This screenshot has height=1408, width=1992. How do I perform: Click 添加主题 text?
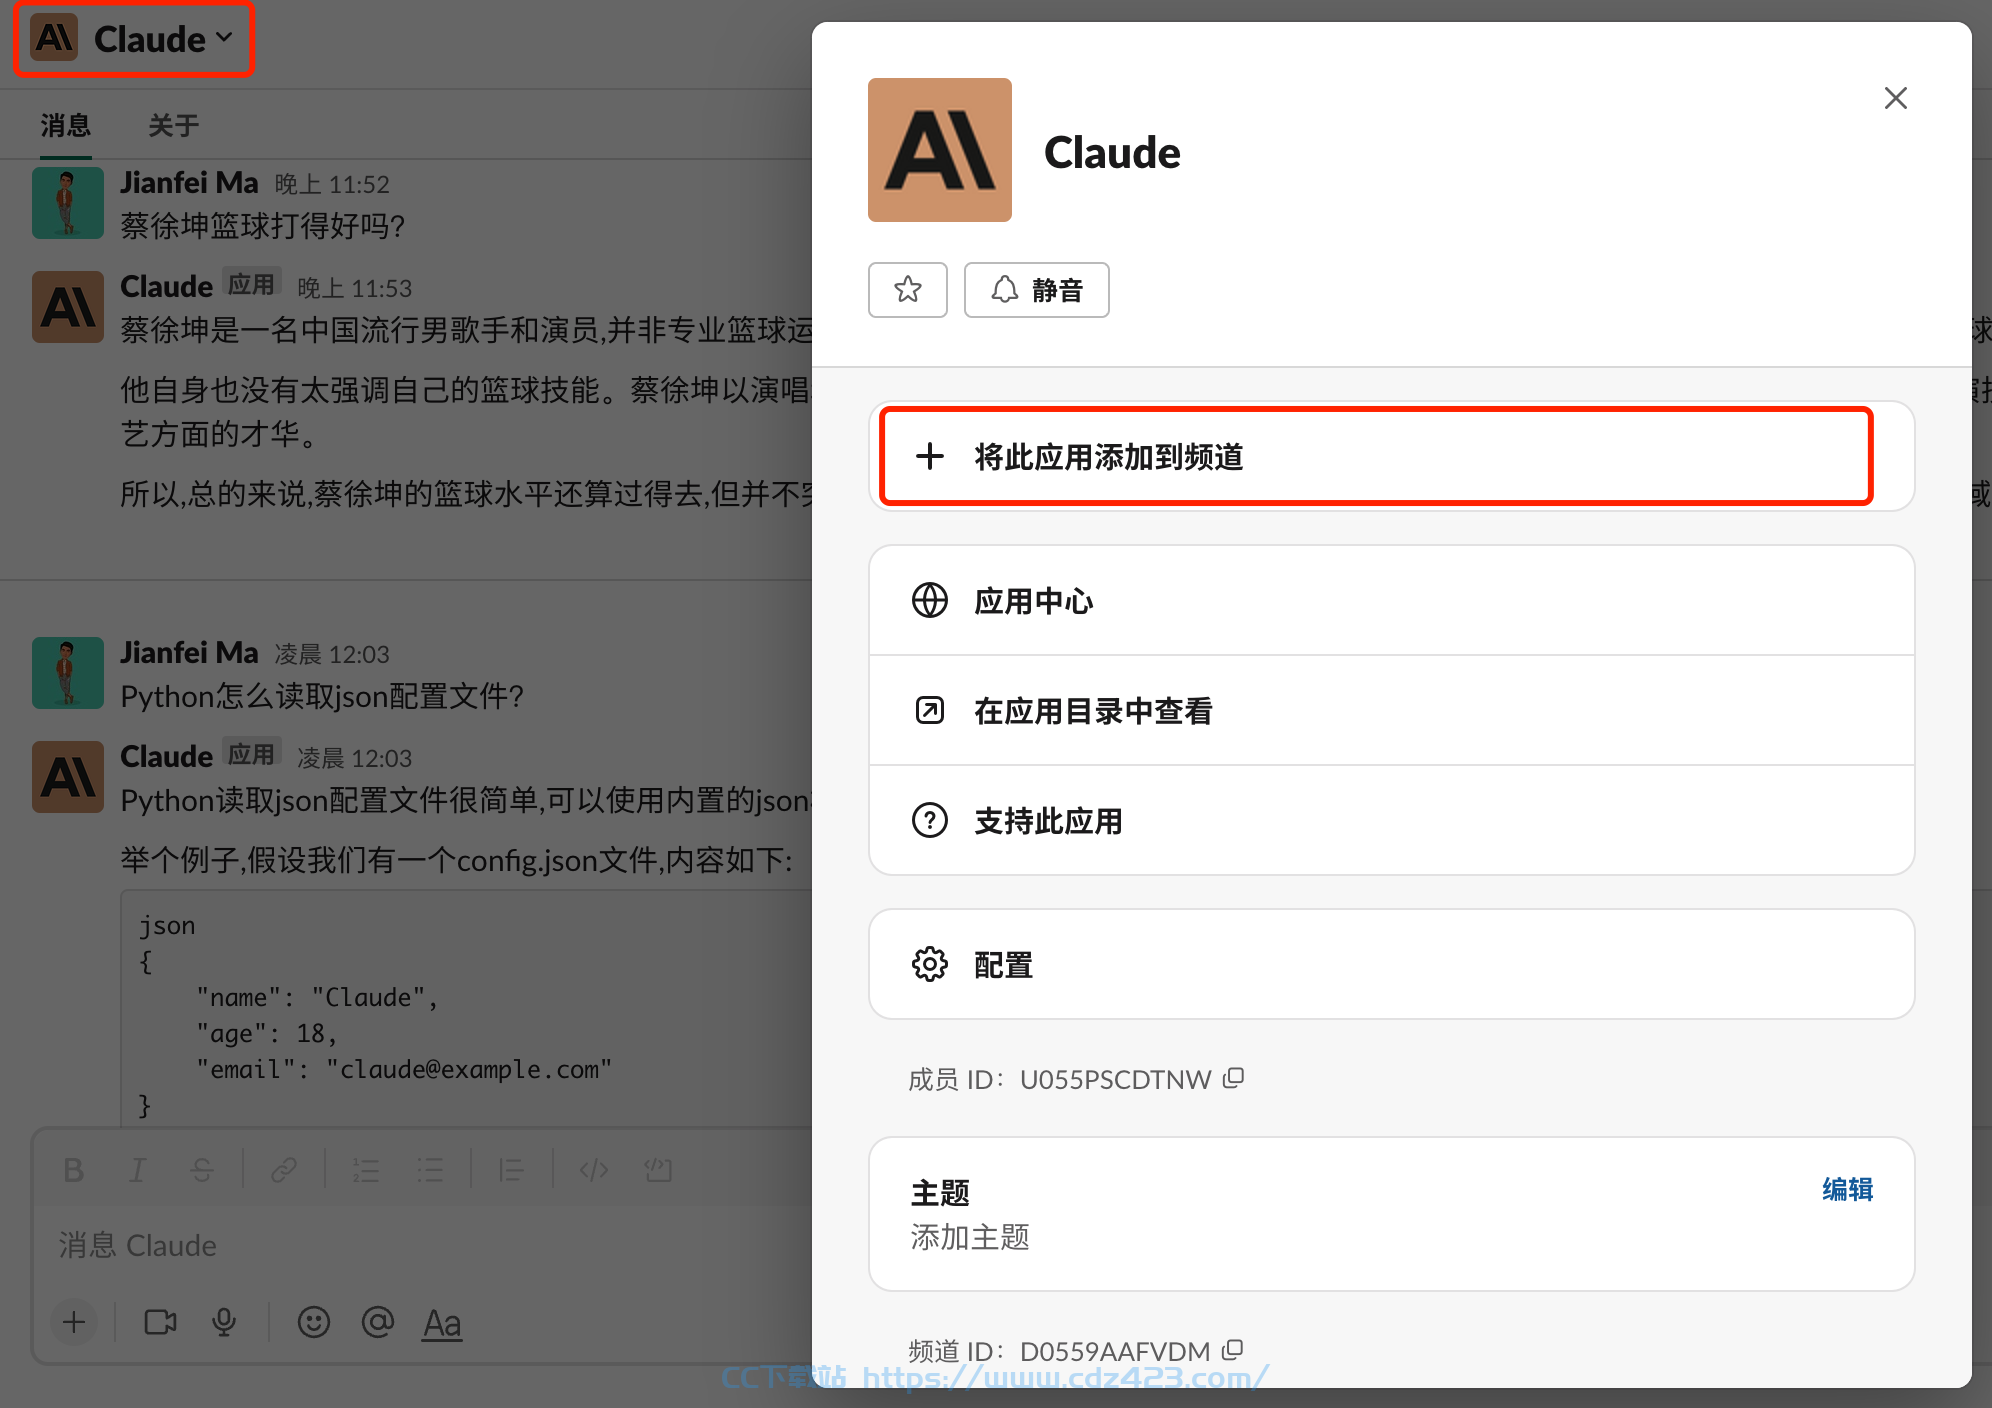969,1237
